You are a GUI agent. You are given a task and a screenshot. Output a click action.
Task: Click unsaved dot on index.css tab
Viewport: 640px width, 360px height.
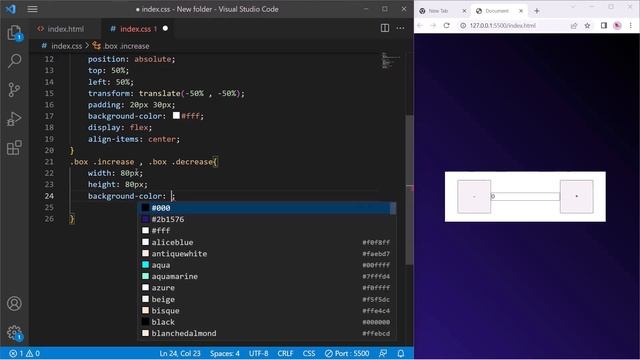click(165, 29)
